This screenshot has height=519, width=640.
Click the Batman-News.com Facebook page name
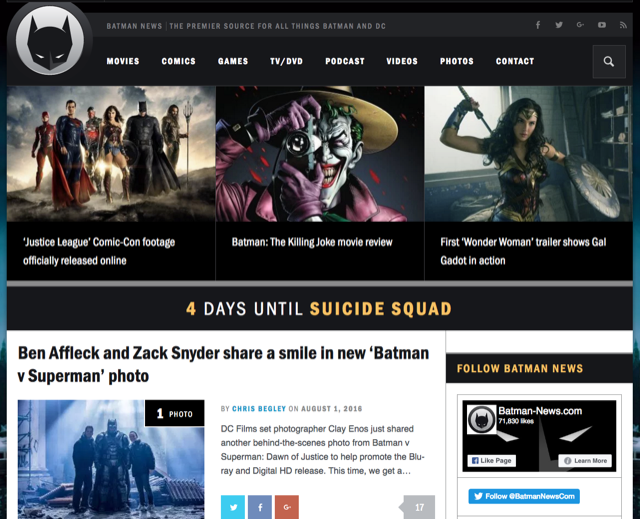click(x=540, y=411)
